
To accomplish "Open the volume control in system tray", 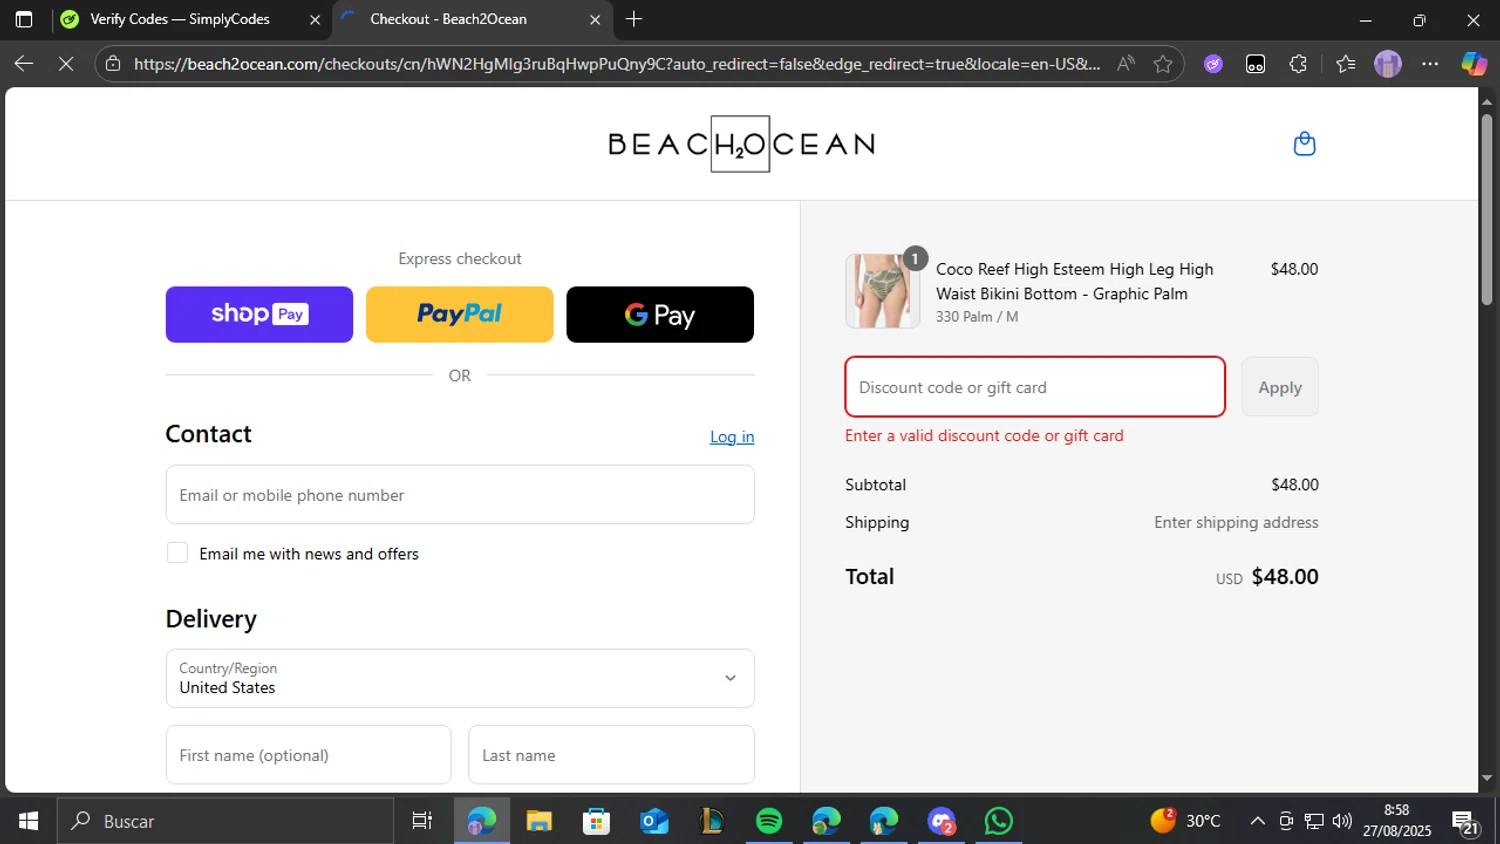I will [x=1342, y=821].
